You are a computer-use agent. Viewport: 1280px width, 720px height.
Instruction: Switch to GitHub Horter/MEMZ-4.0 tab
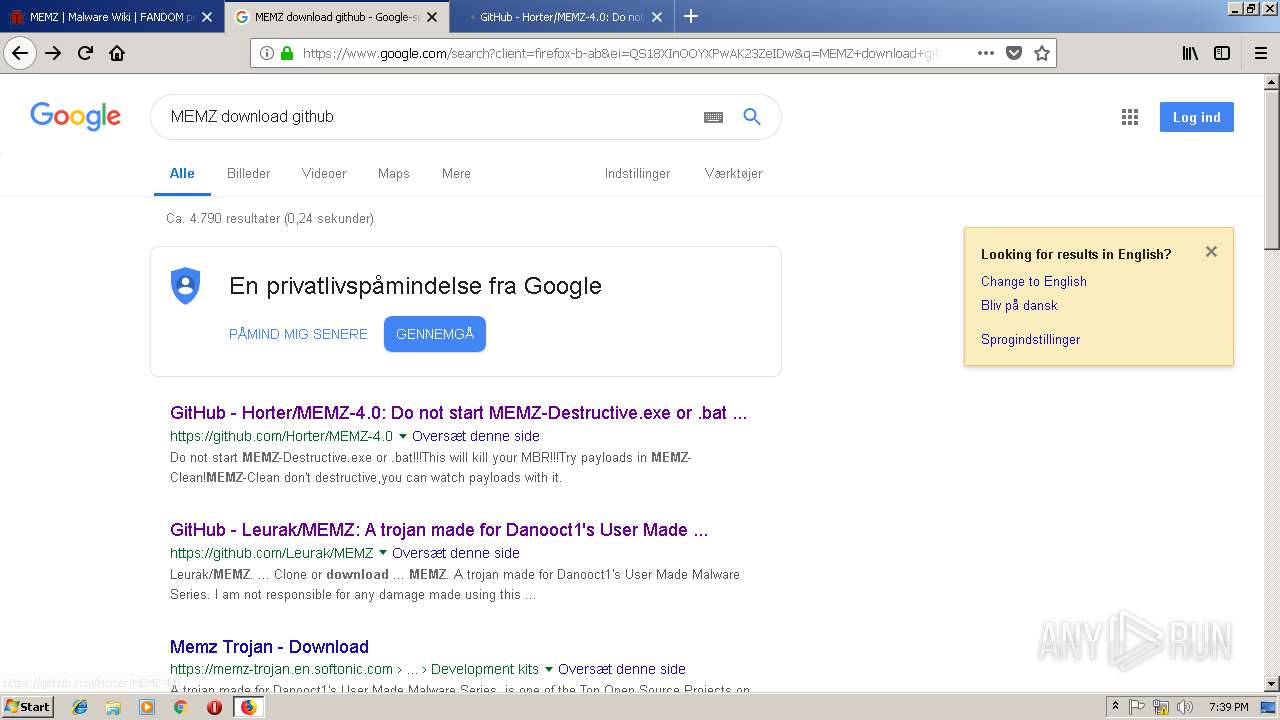560,17
